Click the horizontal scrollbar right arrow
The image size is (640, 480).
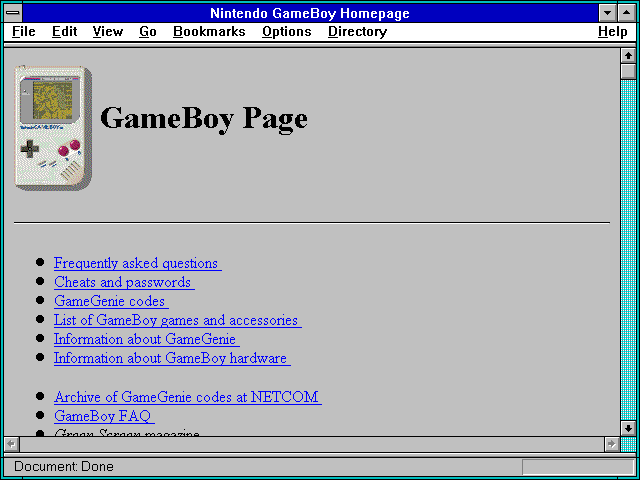point(611,444)
